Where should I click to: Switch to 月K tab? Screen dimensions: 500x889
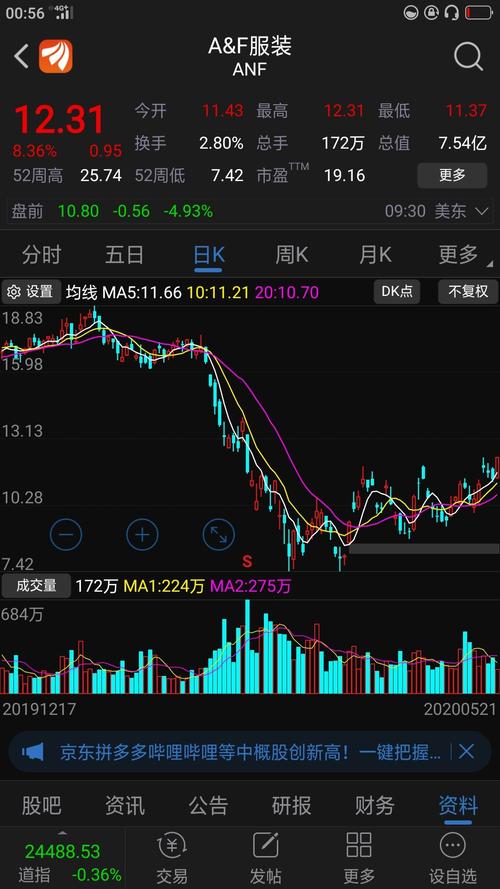click(x=375, y=255)
